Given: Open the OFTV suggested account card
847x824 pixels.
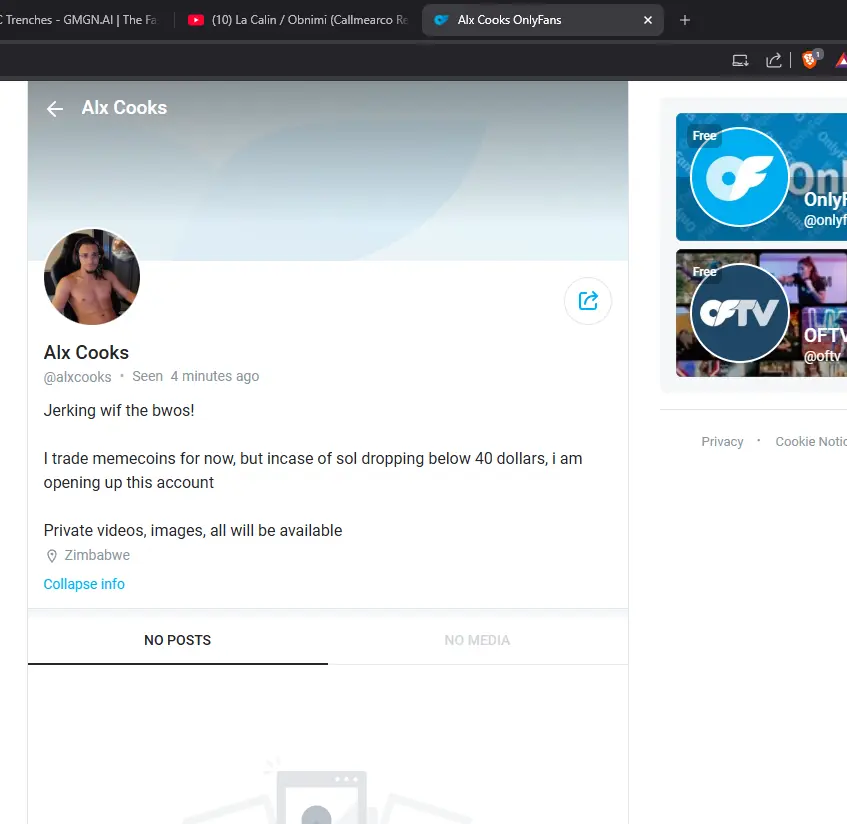Looking at the screenshot, I should pos(762,313).
